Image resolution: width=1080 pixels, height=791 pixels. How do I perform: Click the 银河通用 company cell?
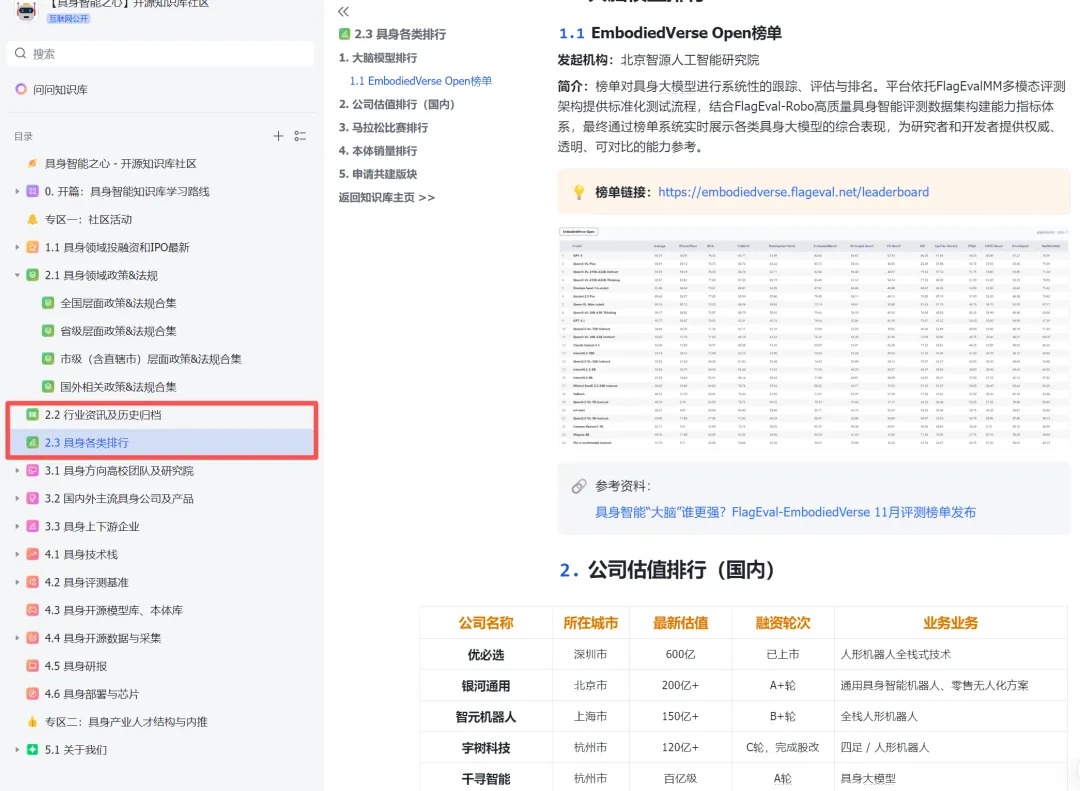[x=486, y=686]
